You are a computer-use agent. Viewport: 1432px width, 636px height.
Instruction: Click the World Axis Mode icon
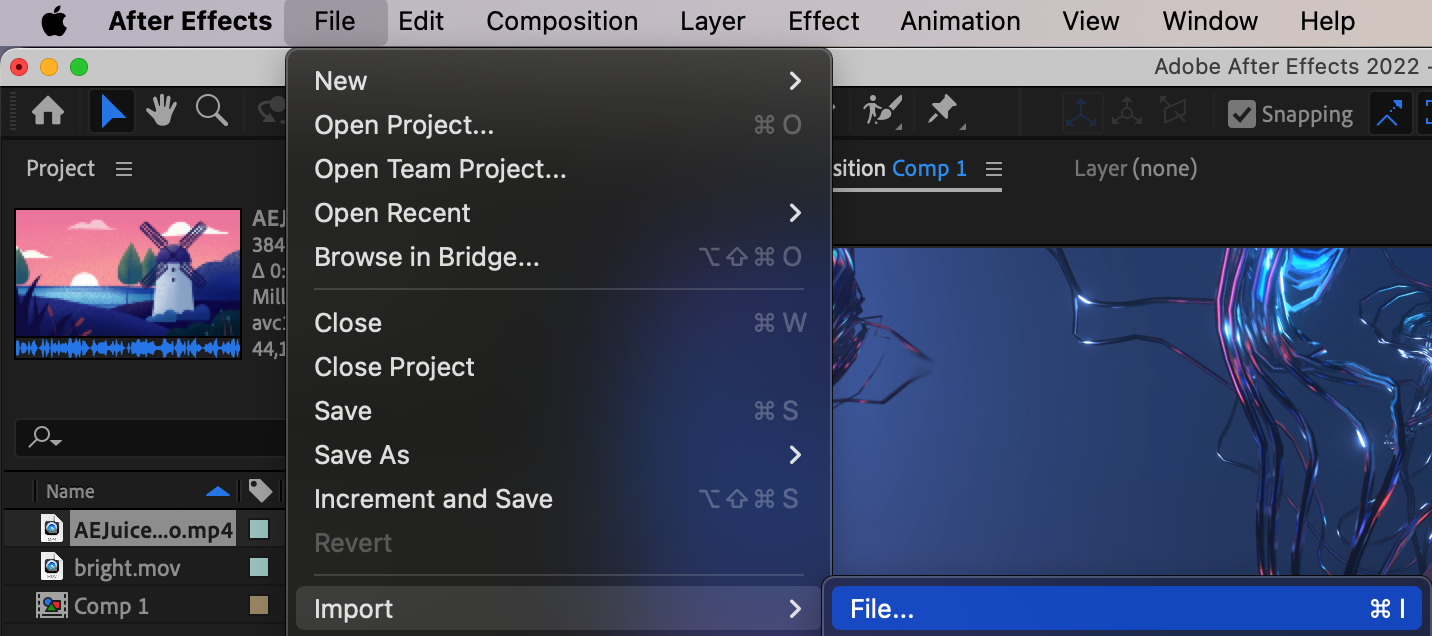[1127, 113]
